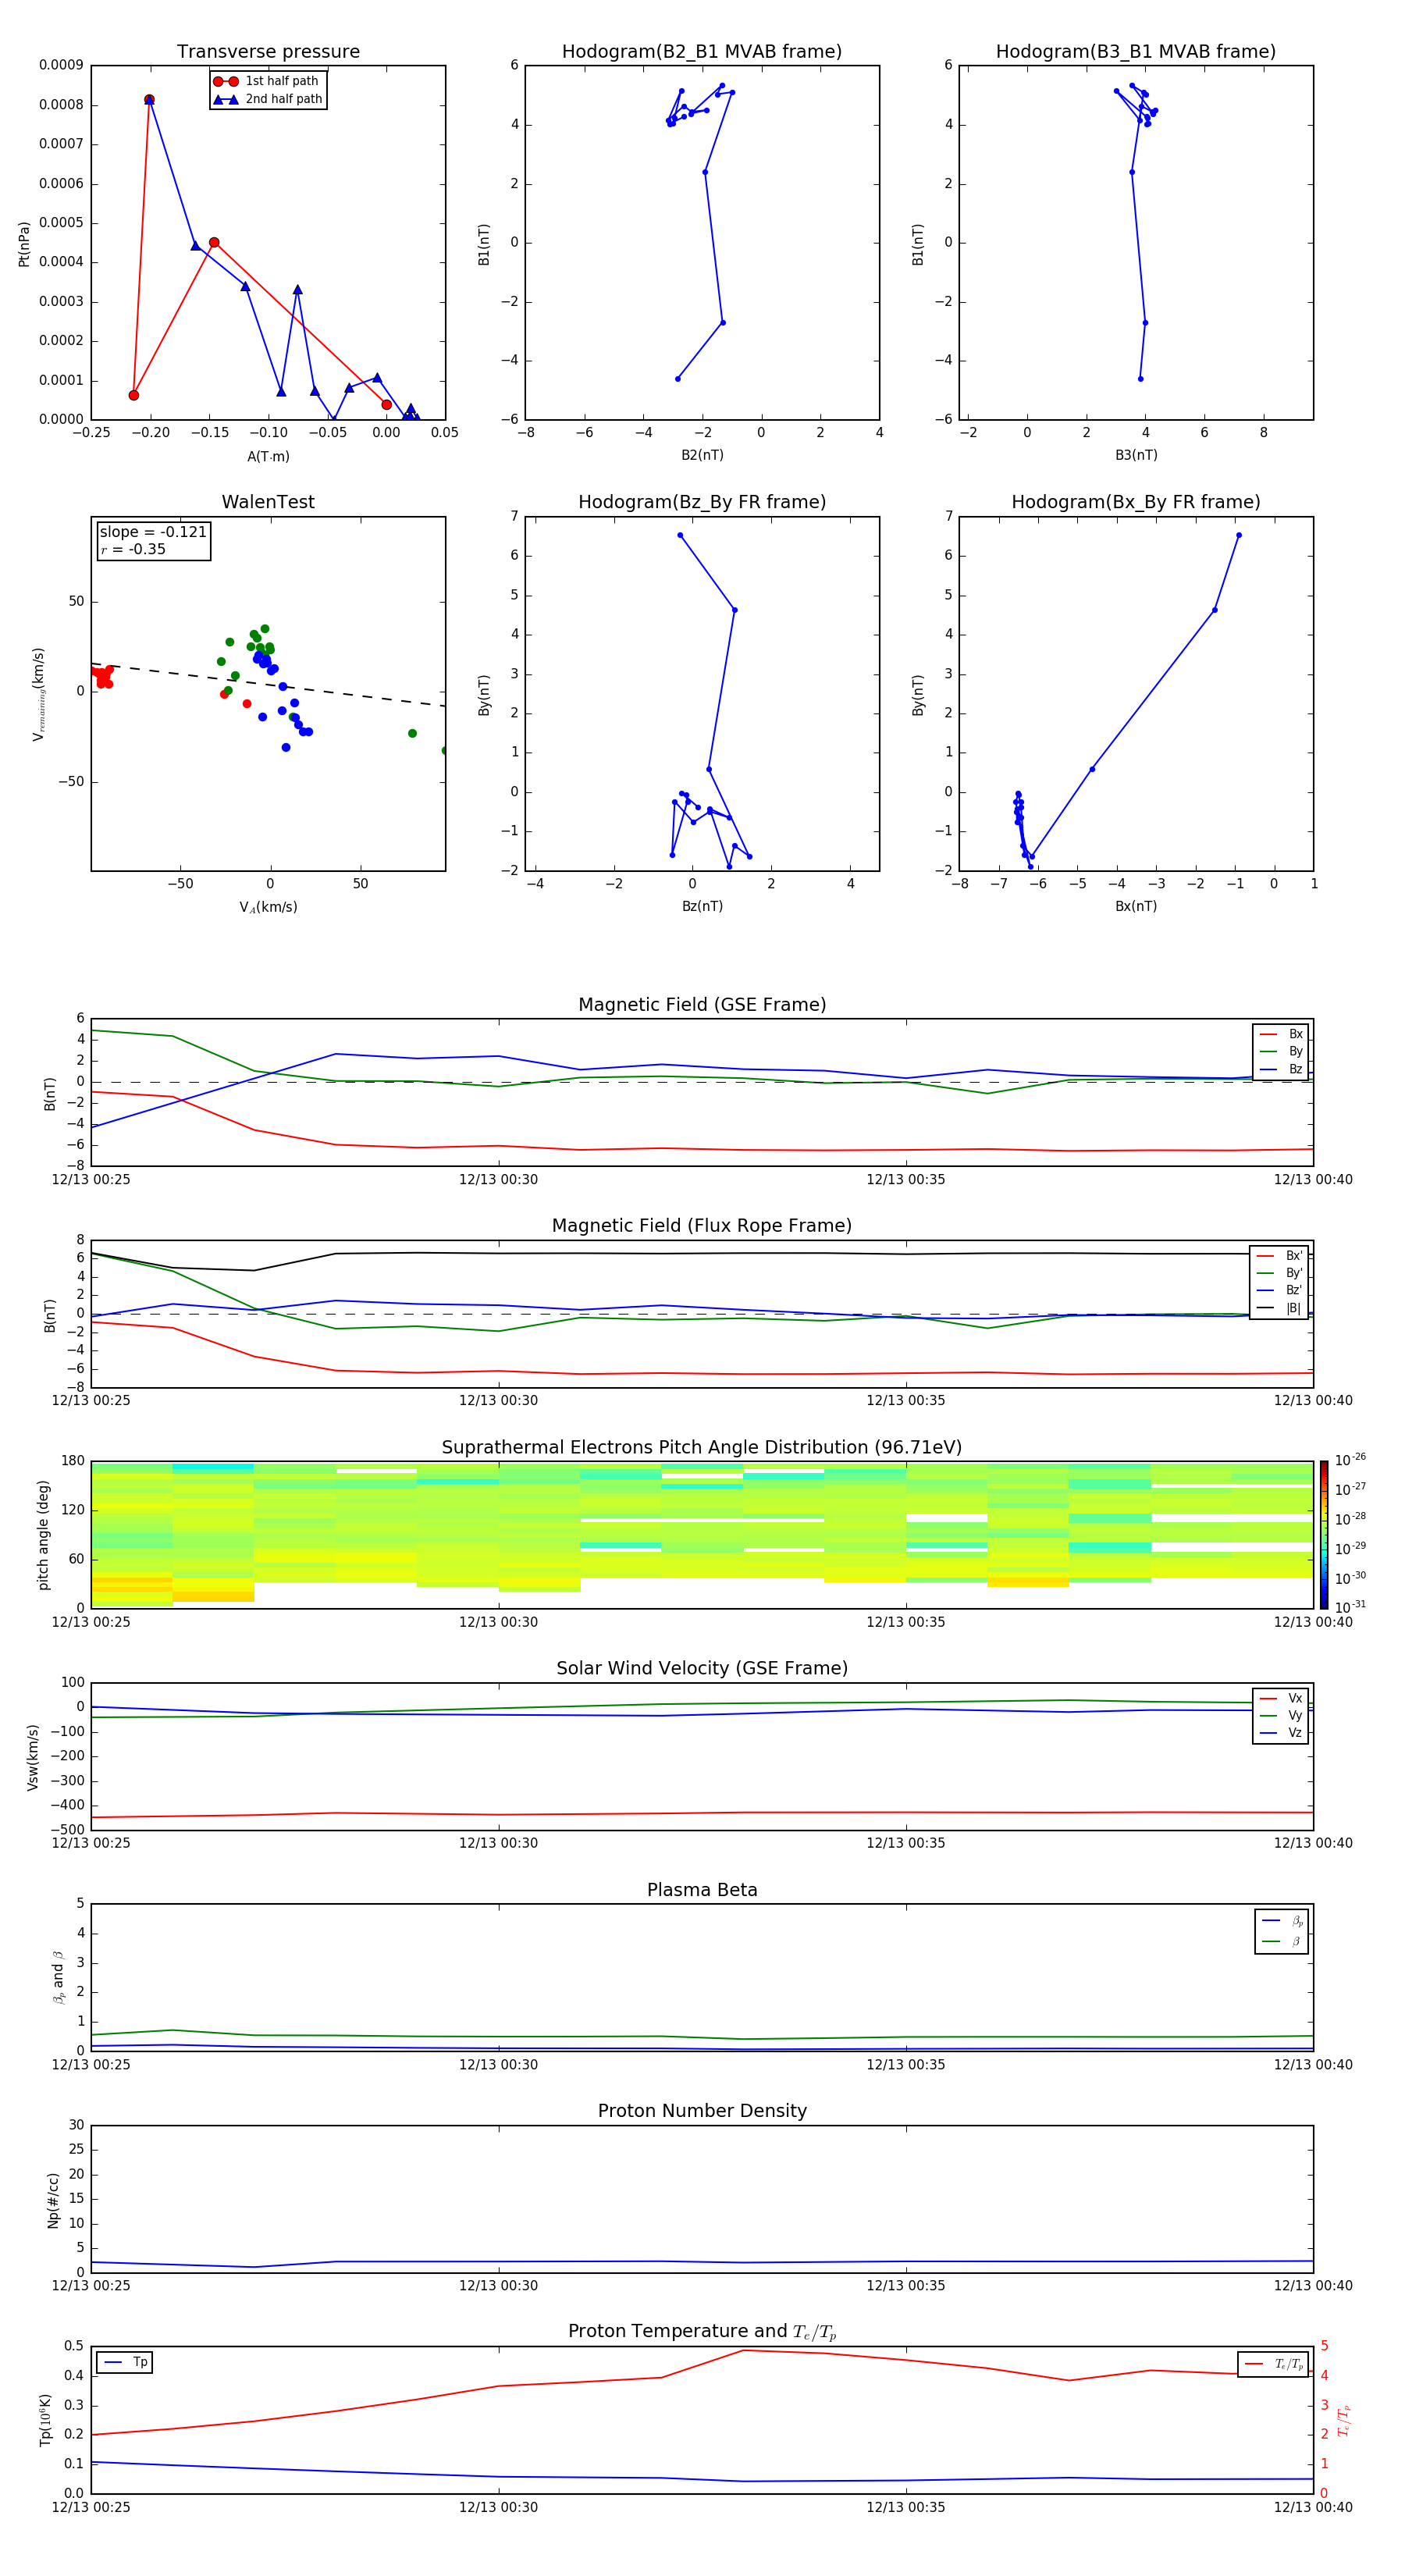Click the lowest point in B2_B1 hodogram
Viewport: 1405px width, 2576px height.
pos(678,379)
